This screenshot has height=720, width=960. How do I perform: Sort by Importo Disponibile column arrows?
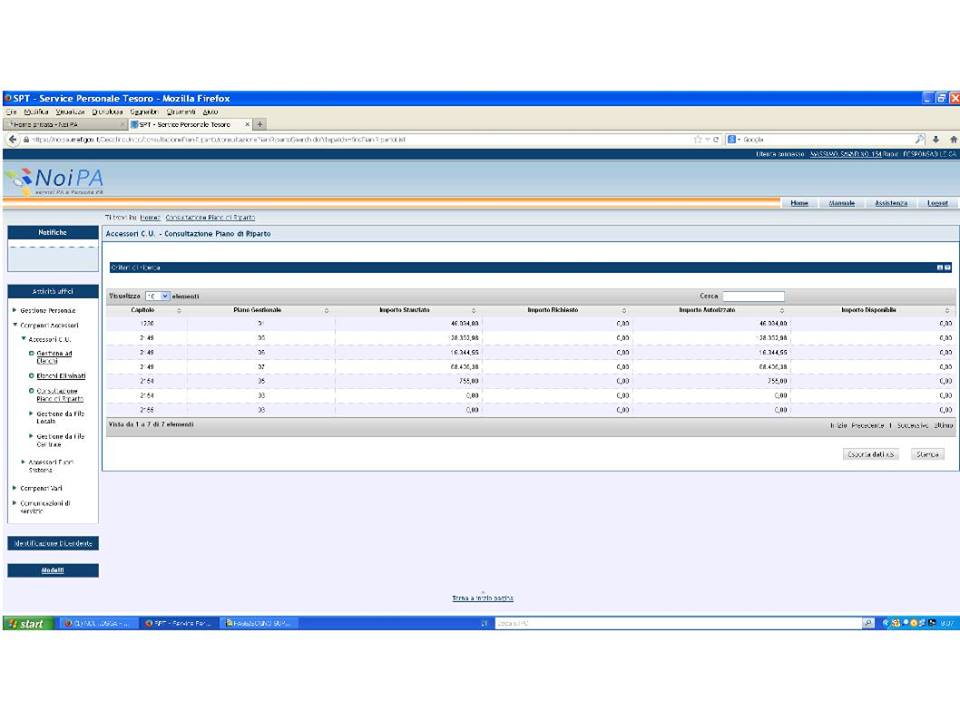pyautogui.click(x=946, y=311)
